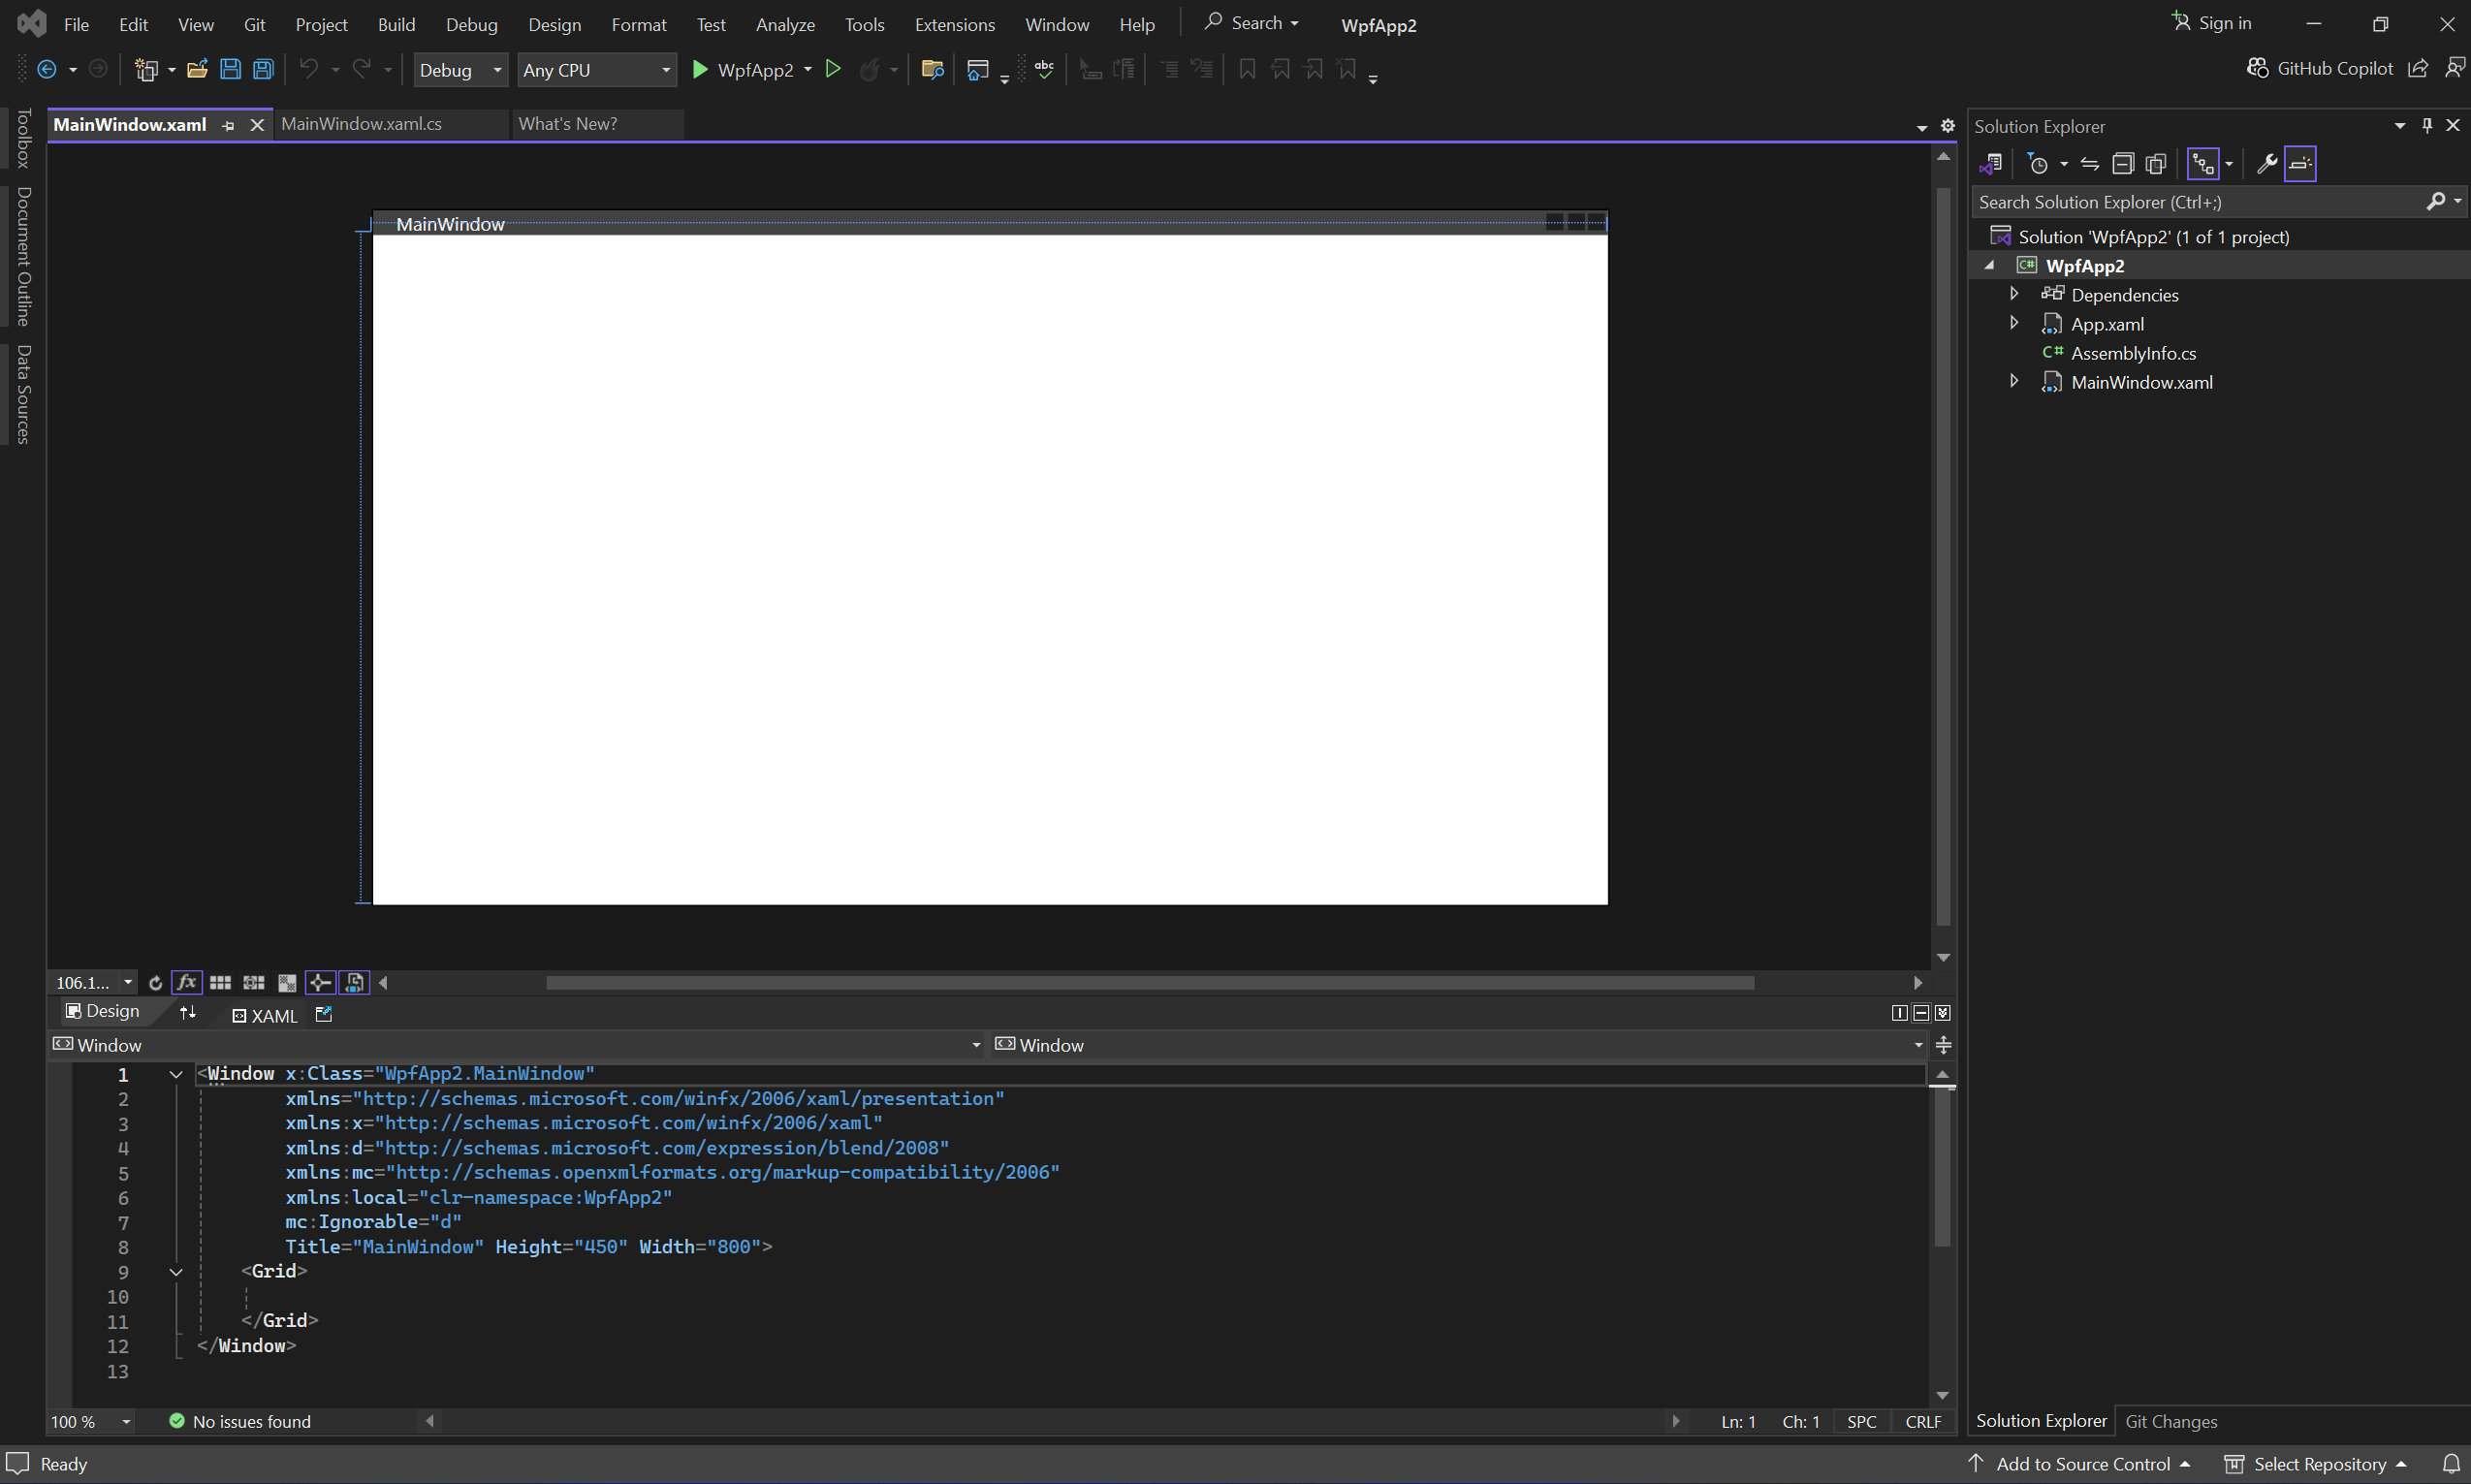
Task: Open the left Window element dropdown
Action: click(x=517, y=1045)
